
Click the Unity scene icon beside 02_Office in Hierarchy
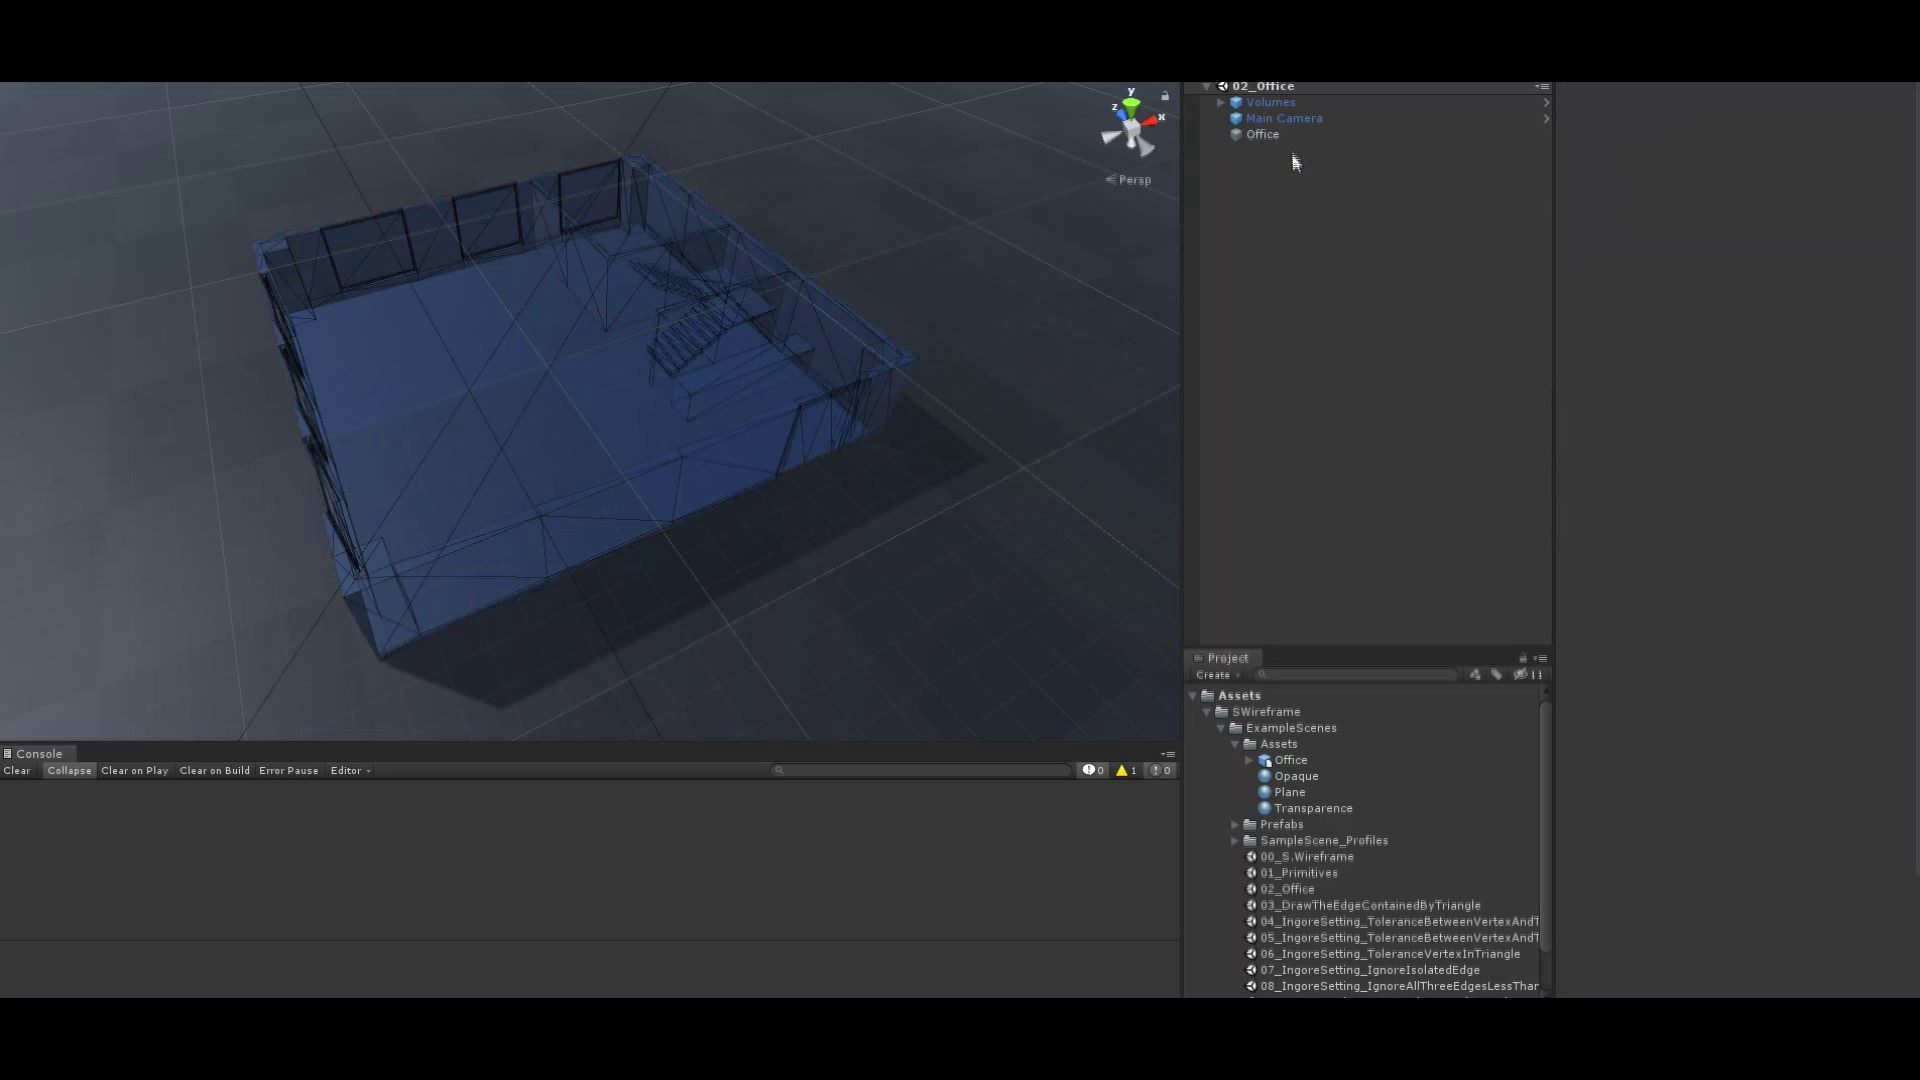[x=1222, y=86]
